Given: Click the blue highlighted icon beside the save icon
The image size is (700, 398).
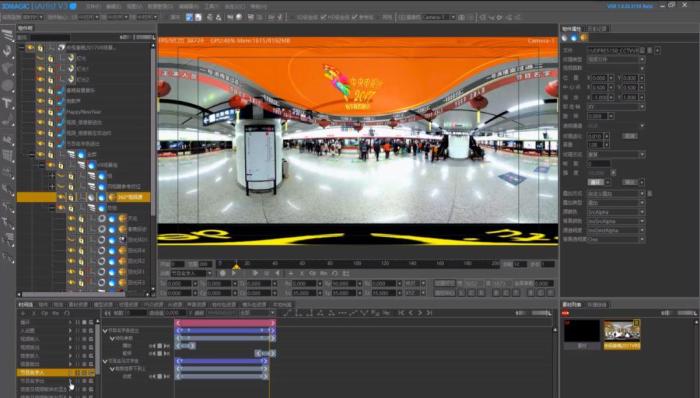Looking at the screenshot, I should pos(189,17).
